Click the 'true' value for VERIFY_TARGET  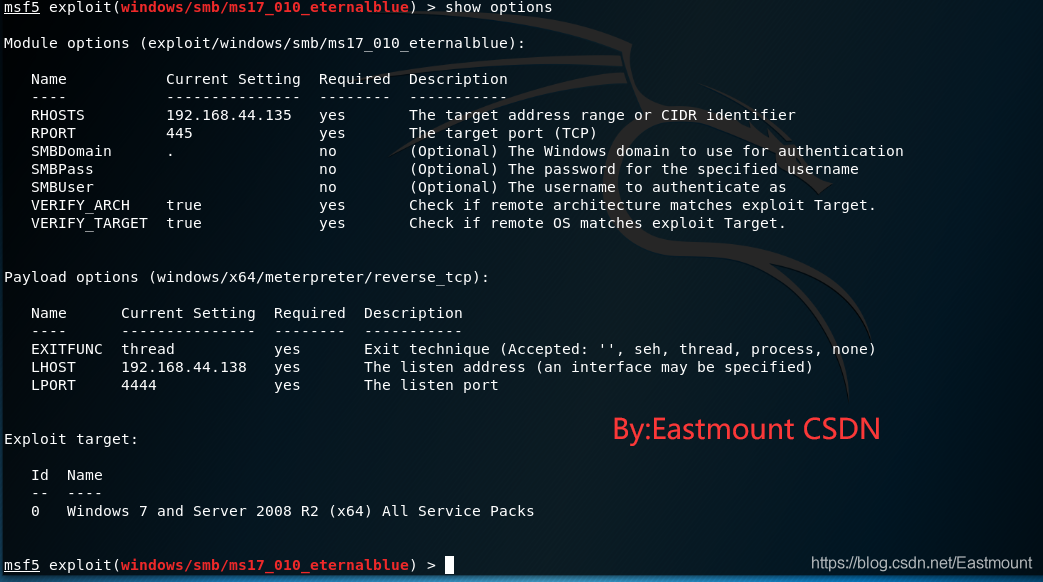[184, 223]
